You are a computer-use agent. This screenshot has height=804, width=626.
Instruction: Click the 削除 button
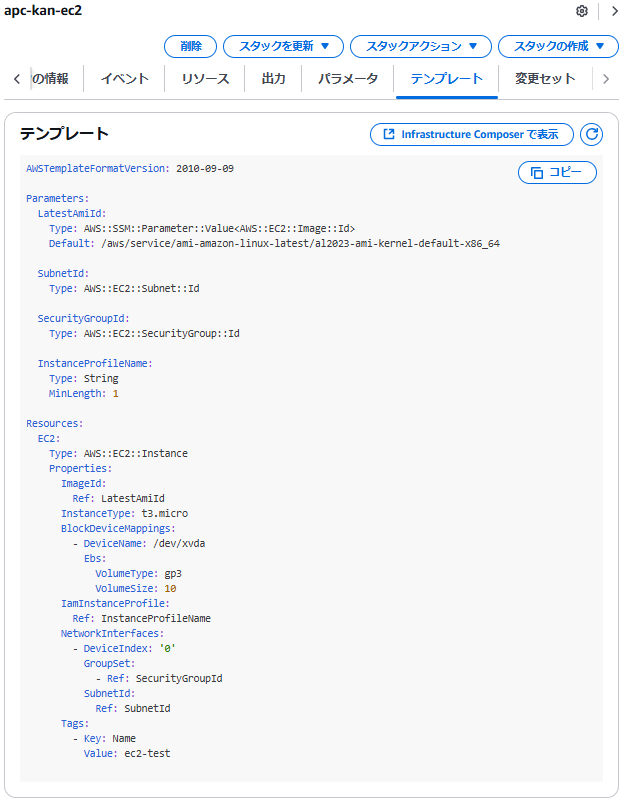[x=191, y=46]
